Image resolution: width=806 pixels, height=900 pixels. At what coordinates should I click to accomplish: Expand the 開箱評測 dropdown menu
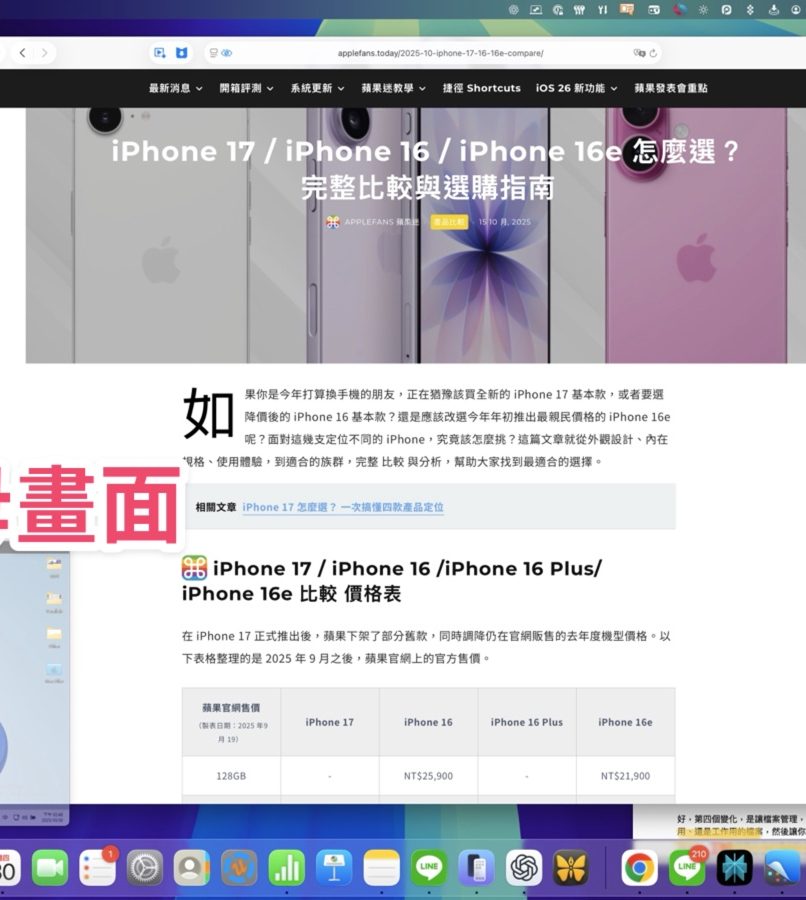point(245,88)
